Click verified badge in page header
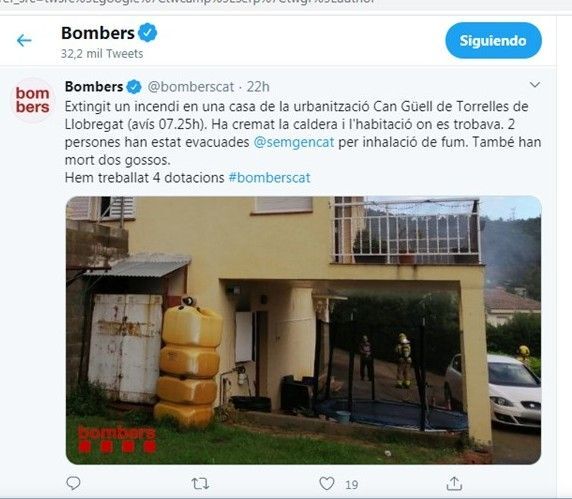Image resolution: width=572 pixels, height=499 pixels. (147, 32)
